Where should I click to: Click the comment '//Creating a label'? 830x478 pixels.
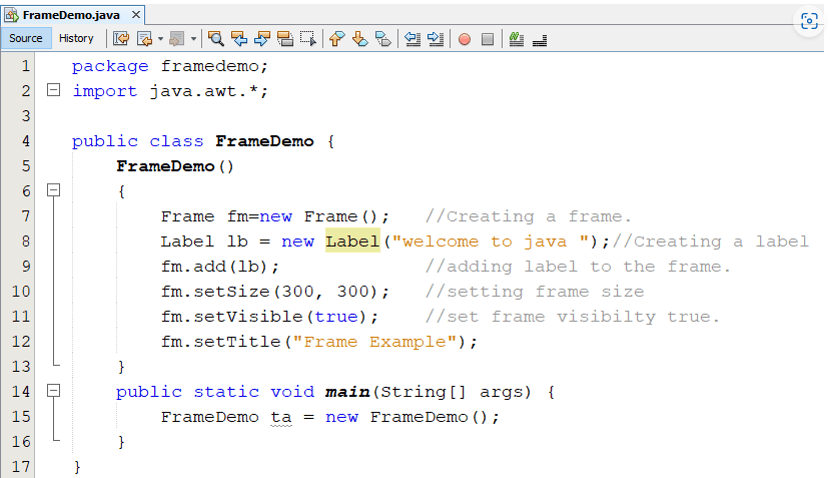click(x=710, y=241)
